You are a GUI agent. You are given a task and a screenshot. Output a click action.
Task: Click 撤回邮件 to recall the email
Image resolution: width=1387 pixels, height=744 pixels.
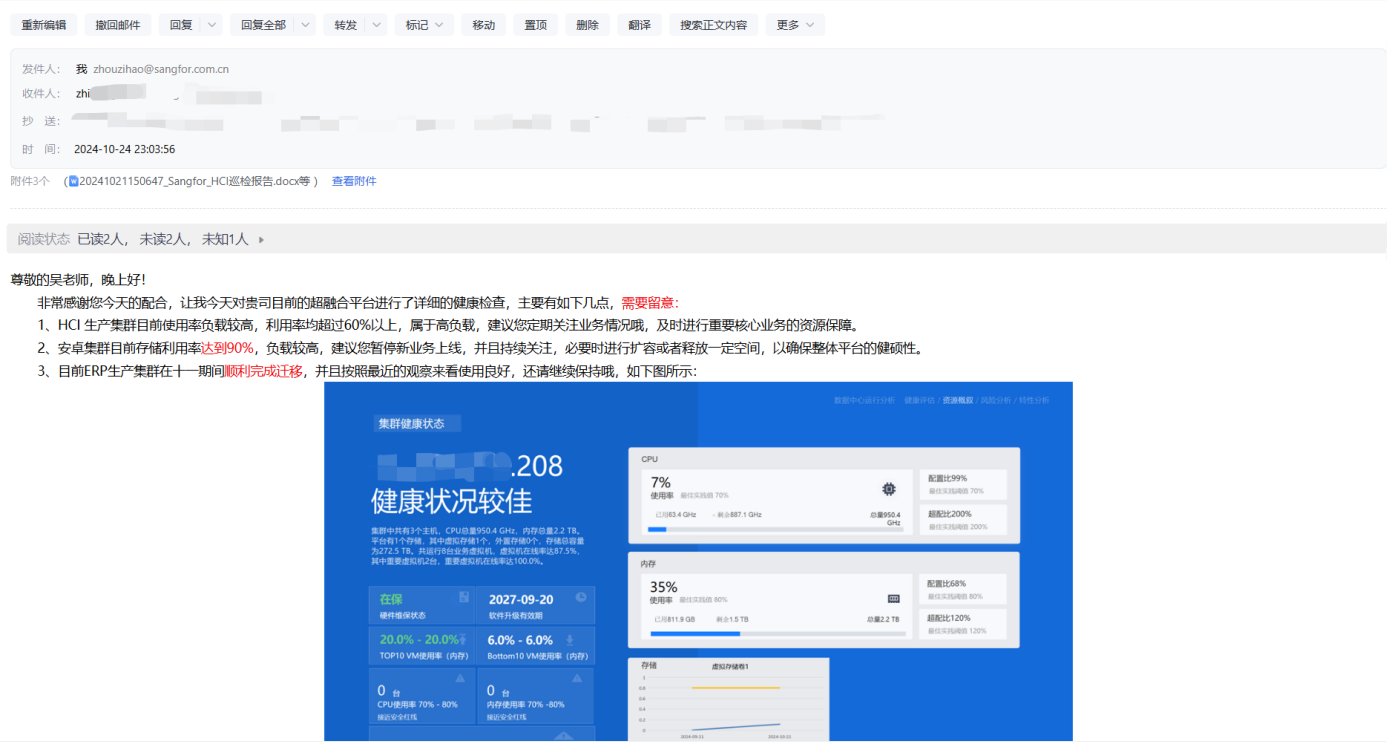116,23
